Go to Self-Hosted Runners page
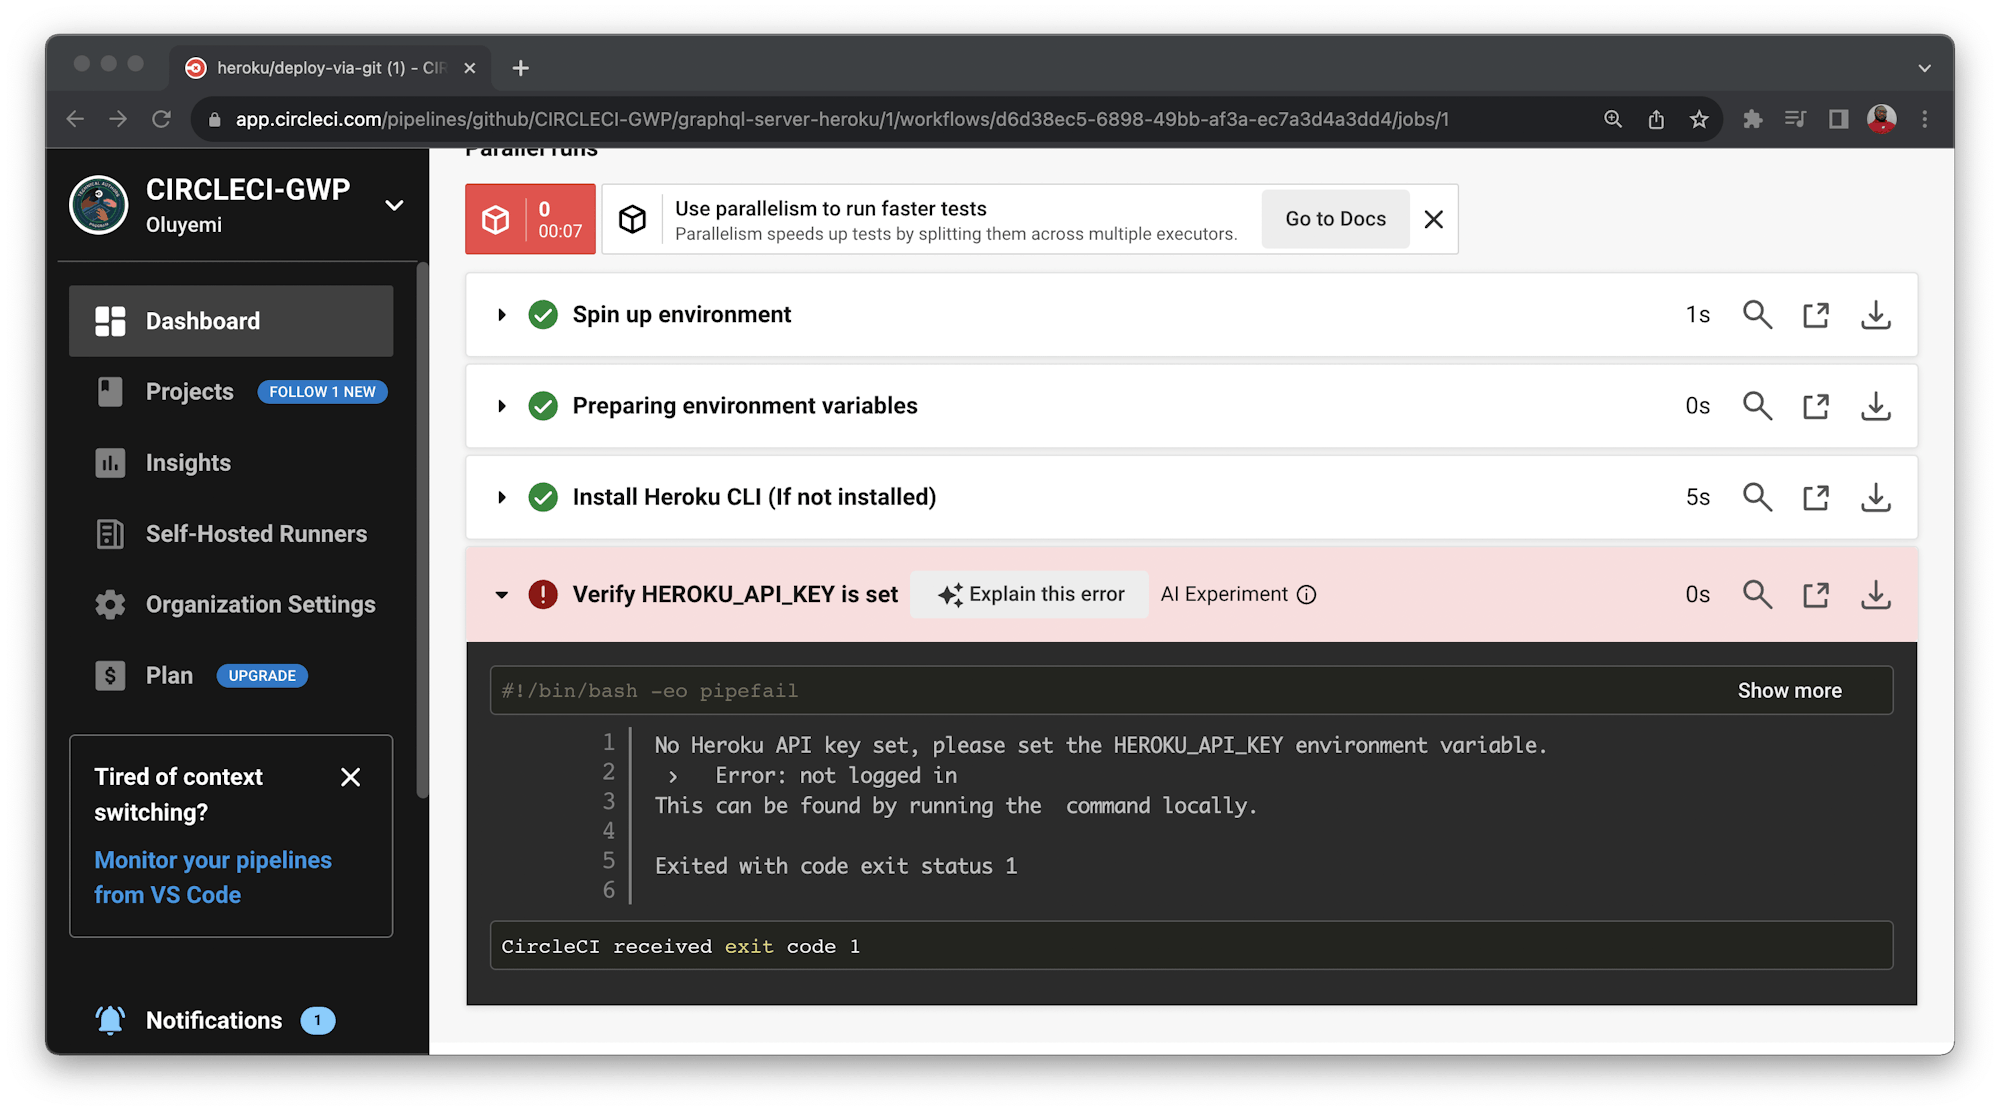Viewport: 2000px width, 1111px height. coord(256,534)
